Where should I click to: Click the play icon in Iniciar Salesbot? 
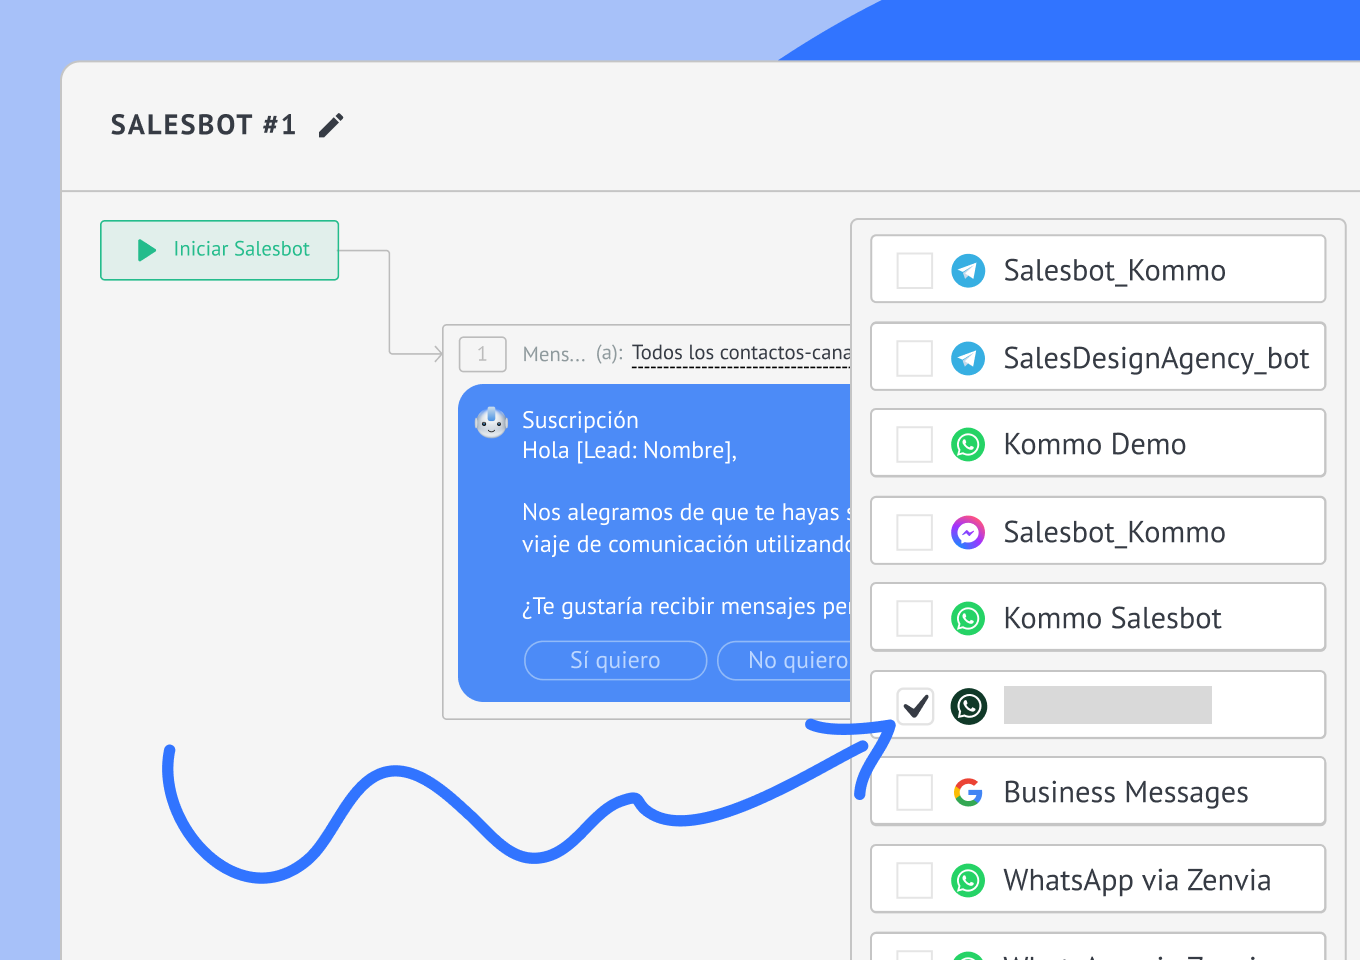[147, 250]
